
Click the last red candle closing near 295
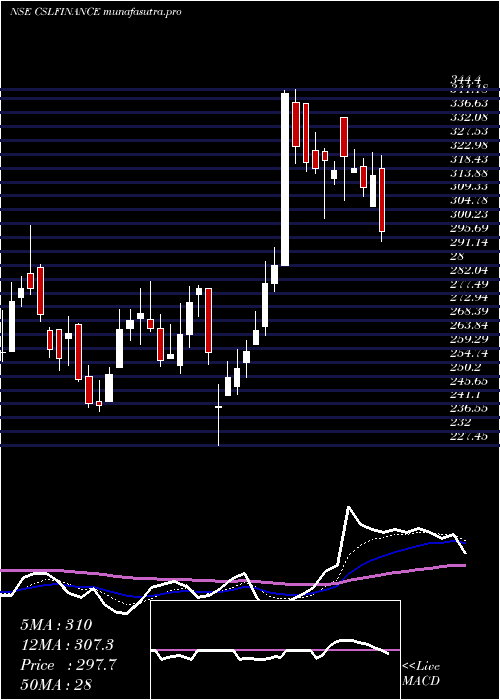point(382,199)
